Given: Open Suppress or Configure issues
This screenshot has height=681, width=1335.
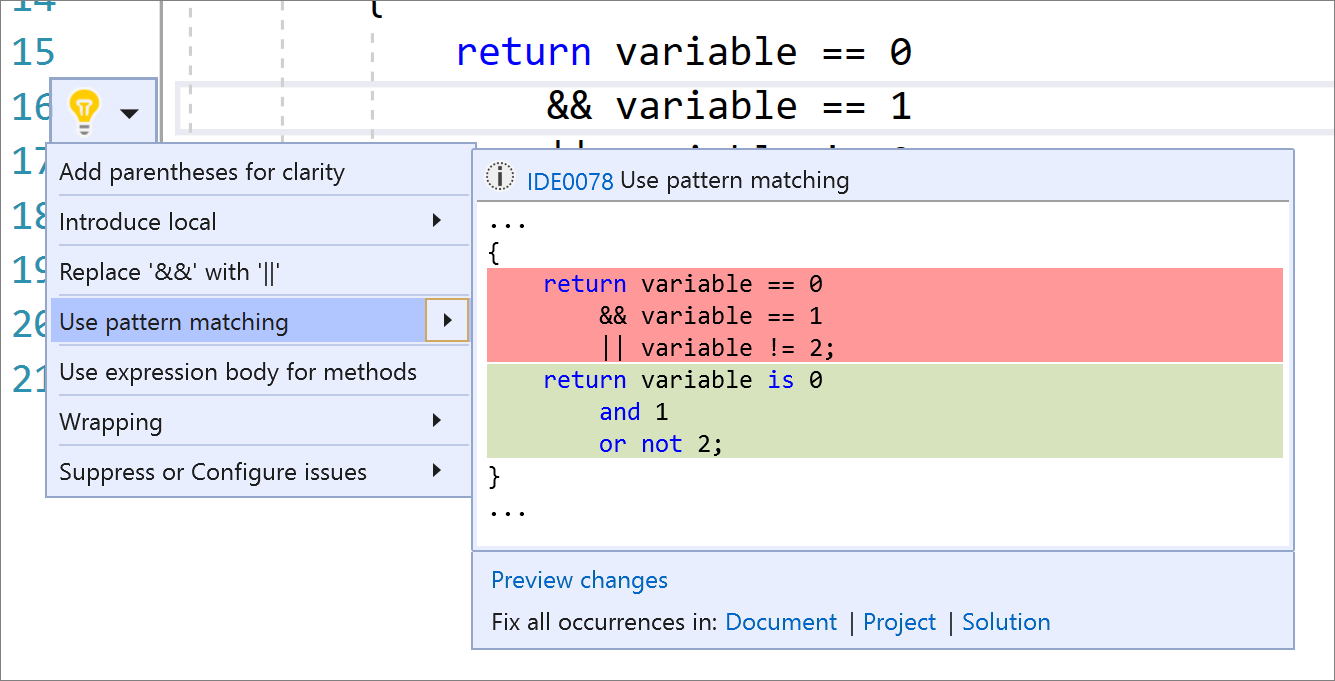Looking at the screenshot, I should (x=260, y=472).
